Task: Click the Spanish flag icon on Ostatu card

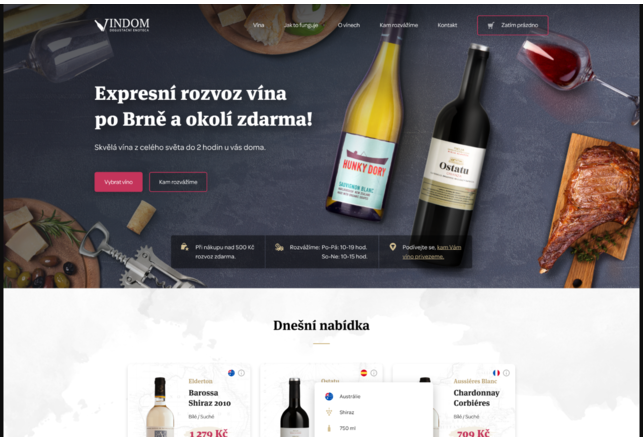Action: tap(364, 373)
